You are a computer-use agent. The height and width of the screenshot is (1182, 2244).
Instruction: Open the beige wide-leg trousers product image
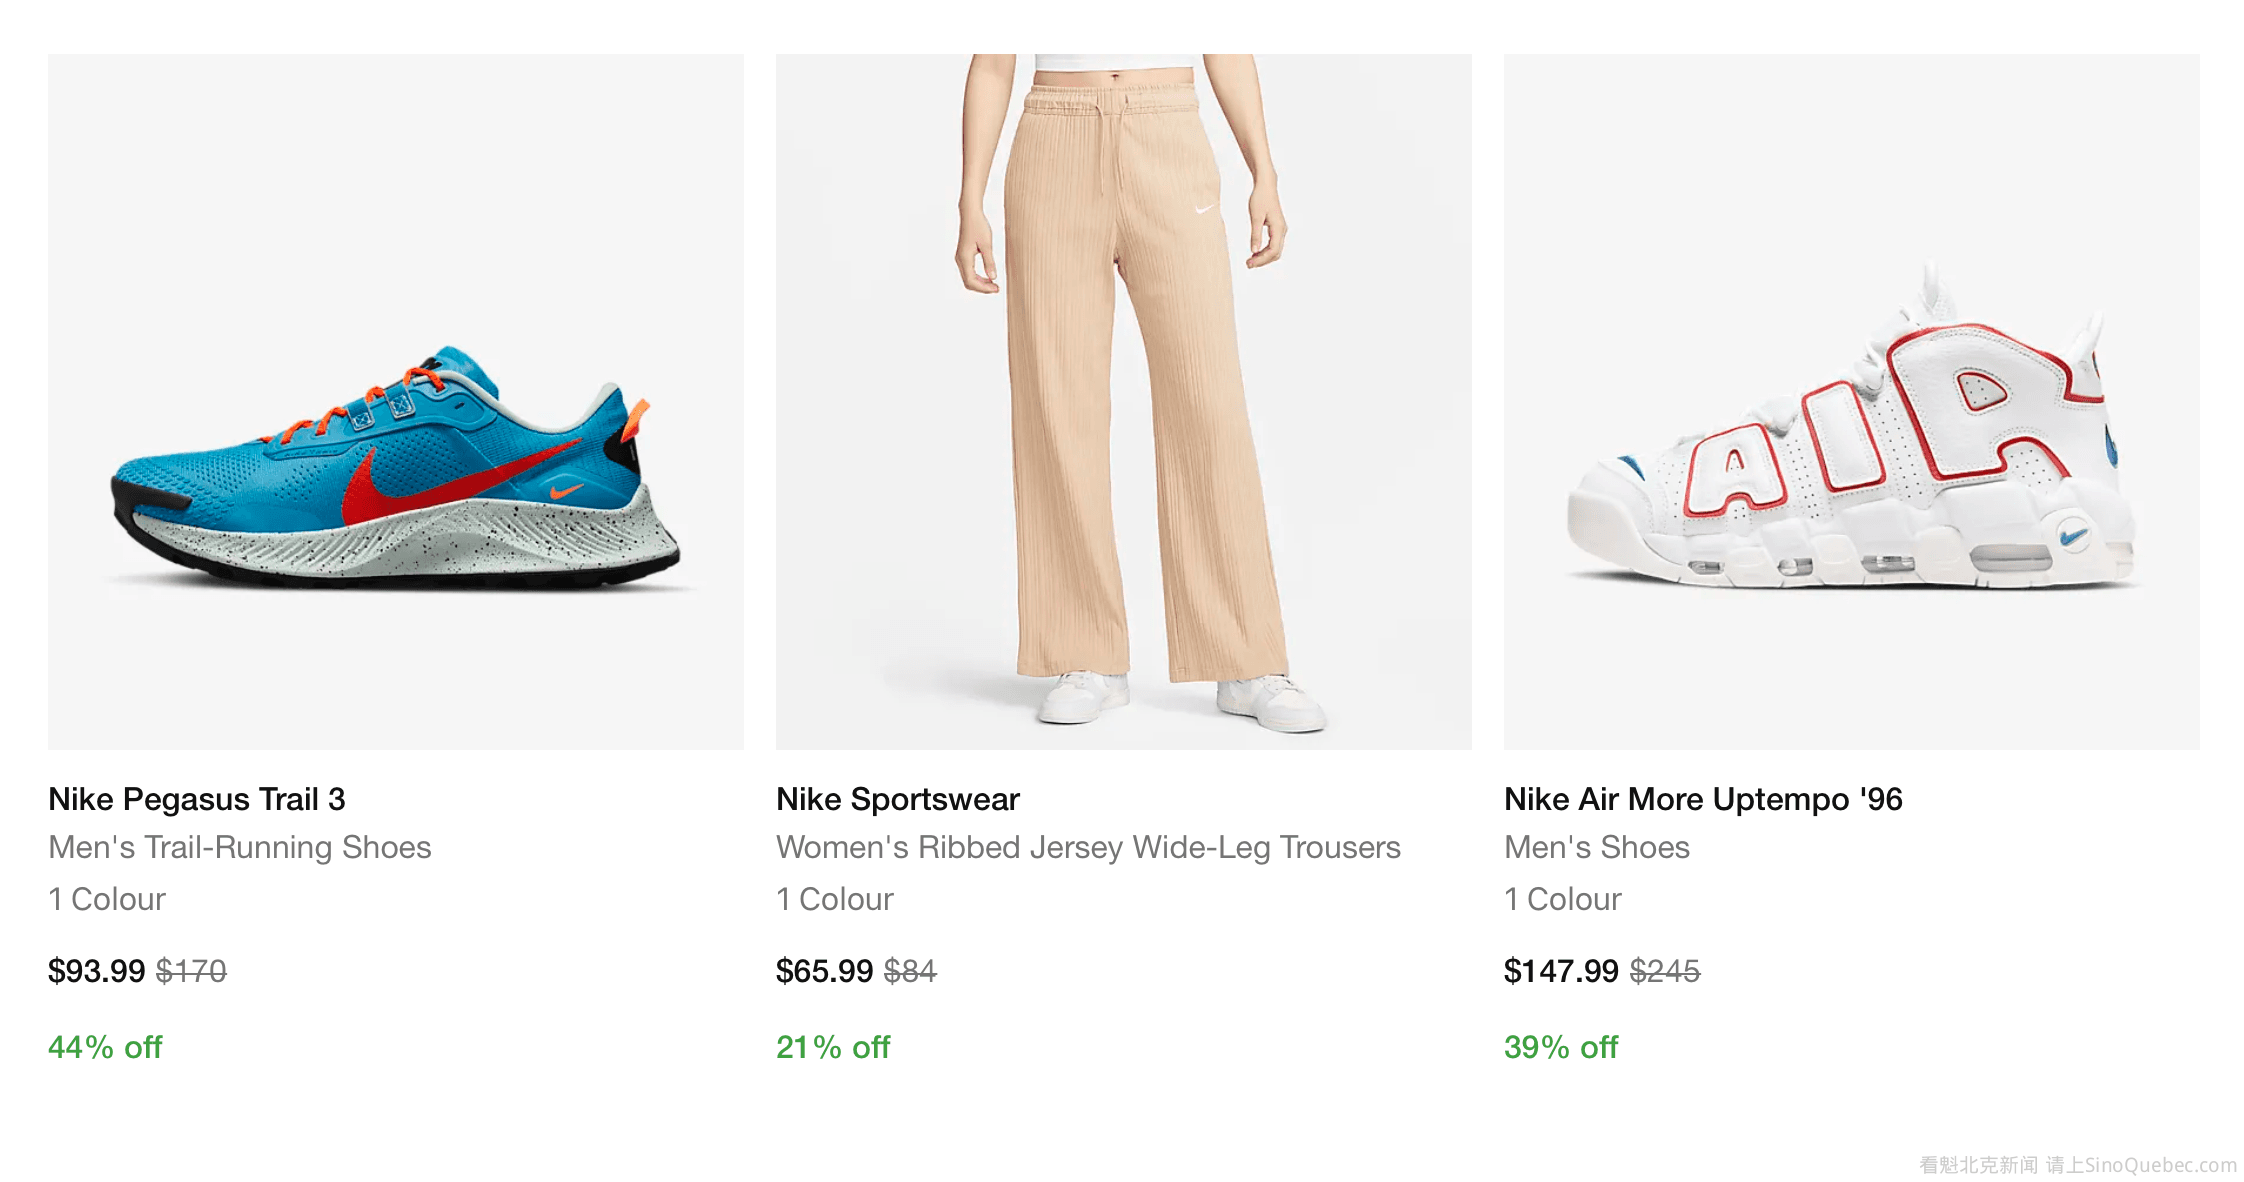(x=1123, y=402)
